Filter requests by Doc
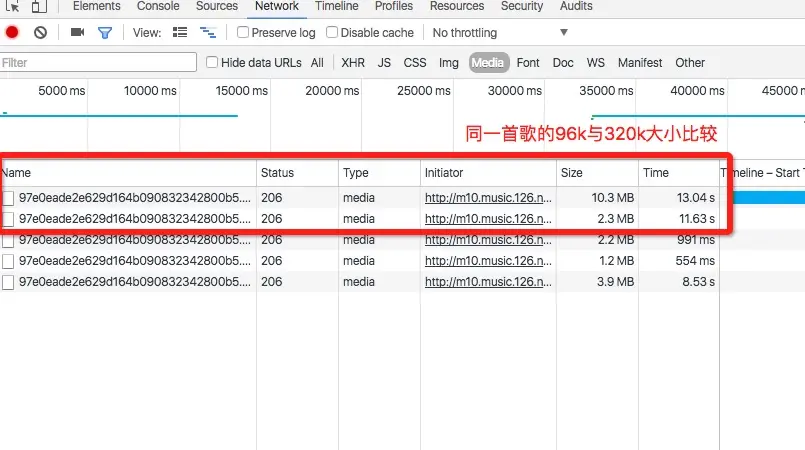The width and height of the screenshot is (805, 450). (x=563, y=63)
